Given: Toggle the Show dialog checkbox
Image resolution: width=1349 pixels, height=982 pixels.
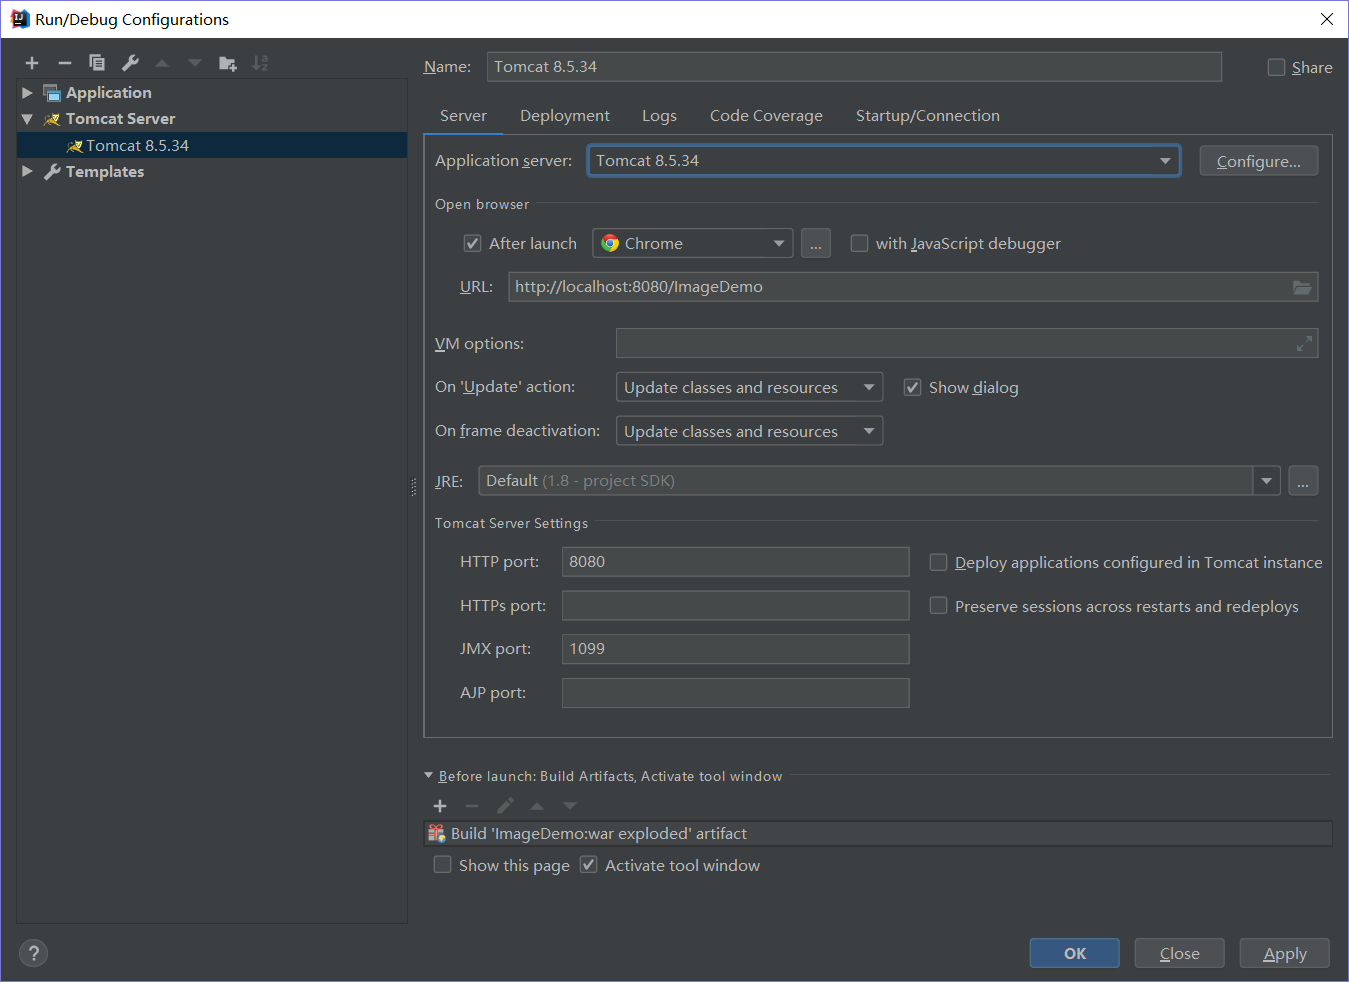Looking at the screenshot, I should coord(912,387).
